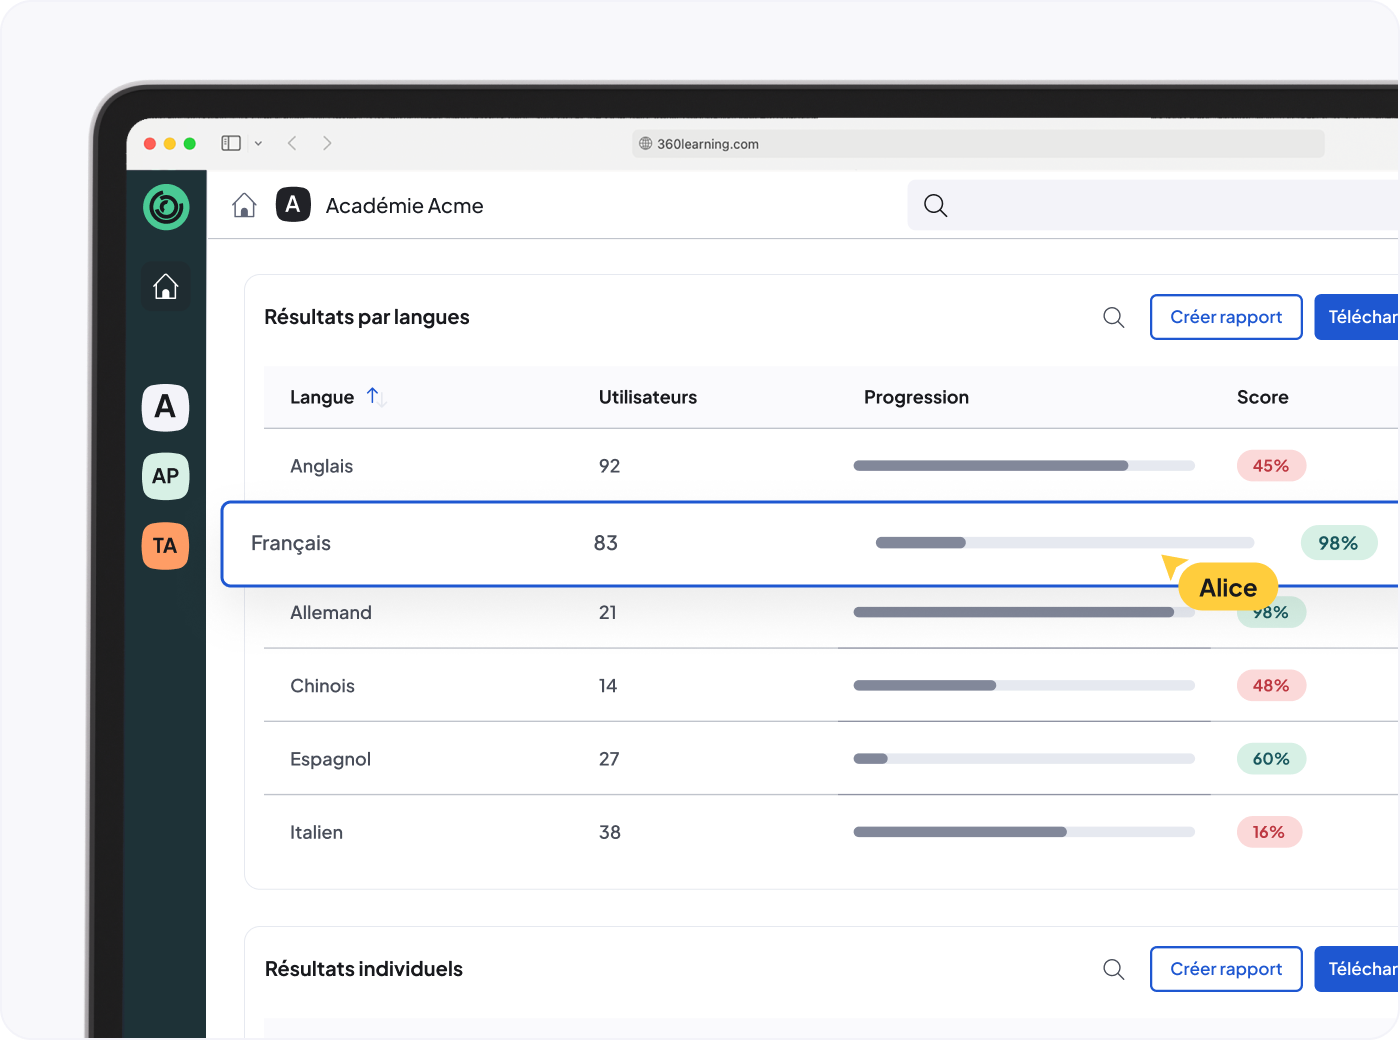Go back with browser back arrow
The height and width of the screenshot is (1040, 1400).
(292, 143)
